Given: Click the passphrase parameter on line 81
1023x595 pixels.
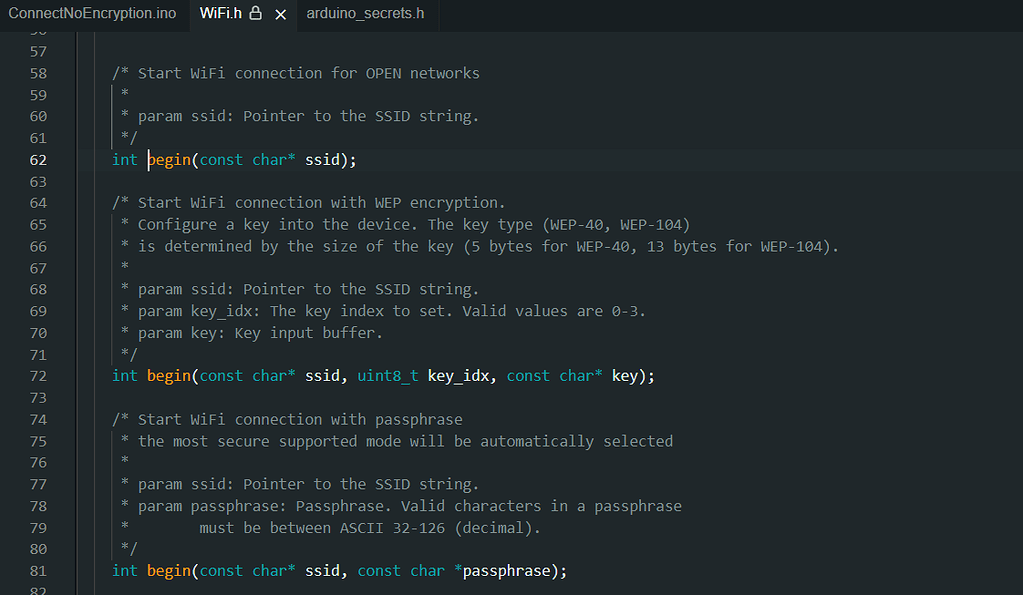Looking at the screenshot, I should (506, 571).
